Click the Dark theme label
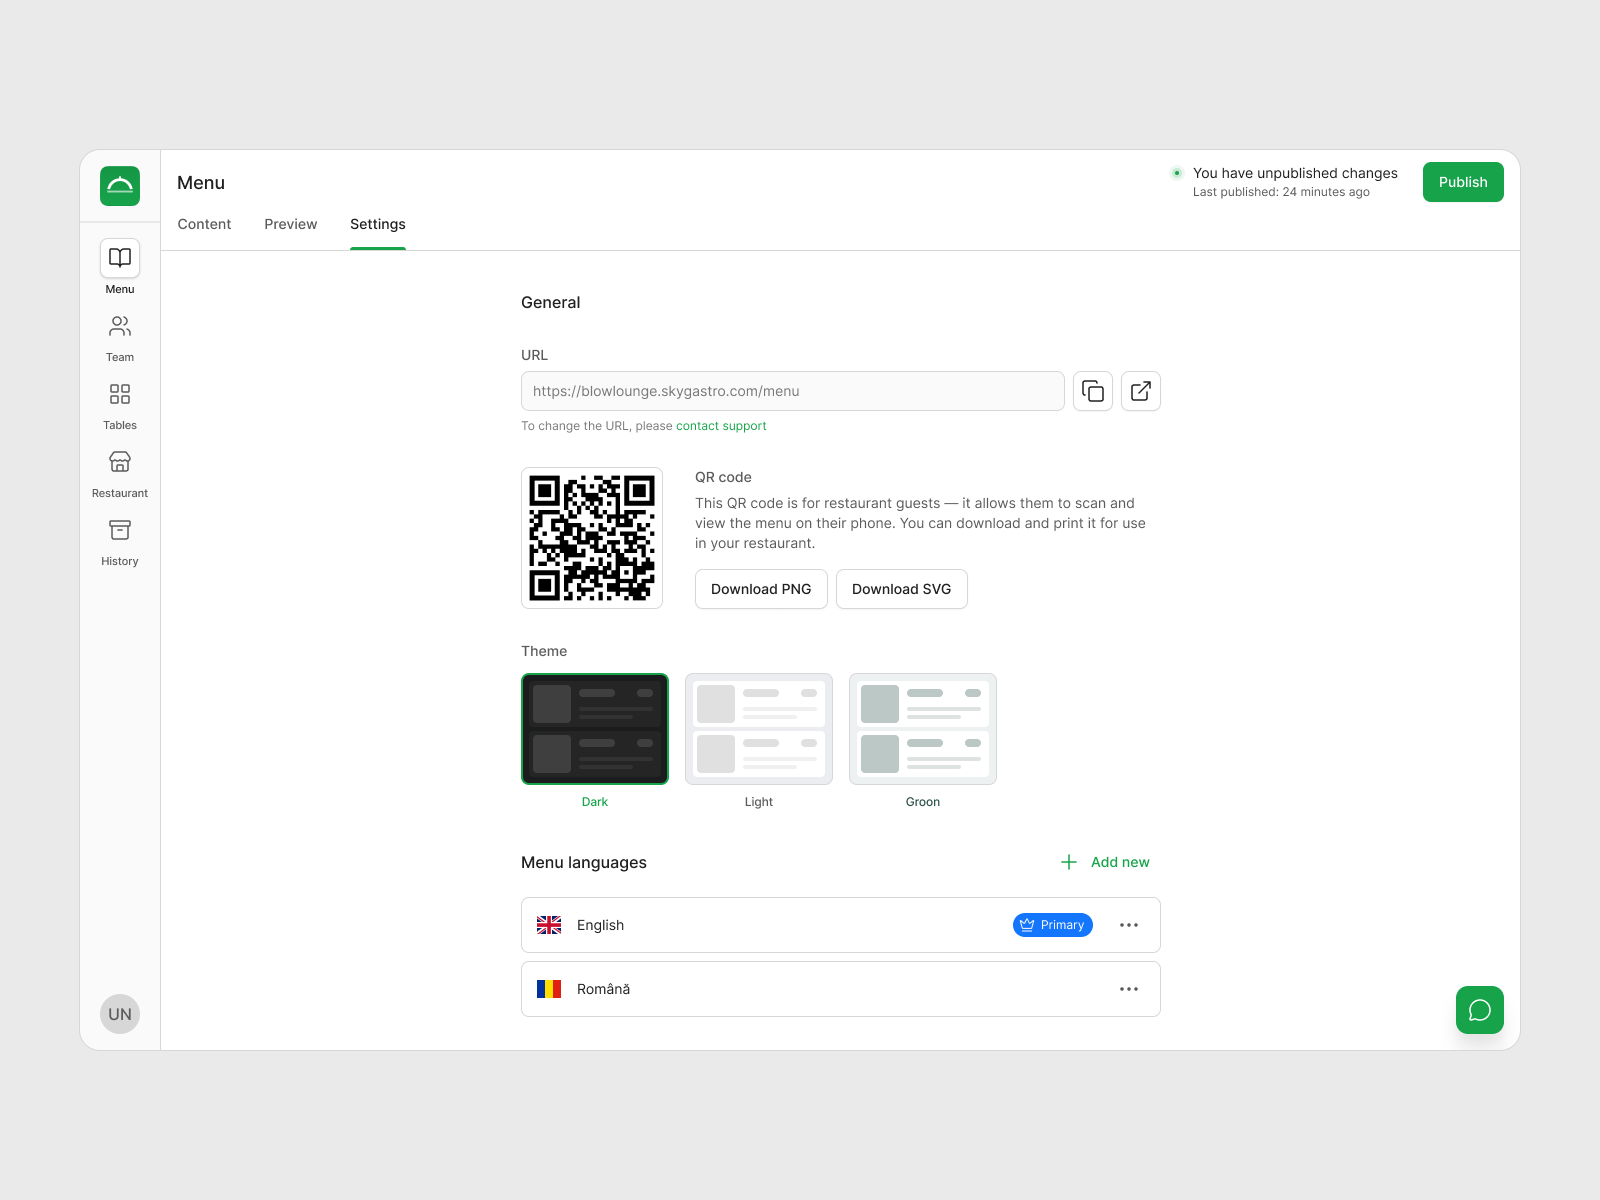1600x1200 pixels. click(x=595, y=802)
